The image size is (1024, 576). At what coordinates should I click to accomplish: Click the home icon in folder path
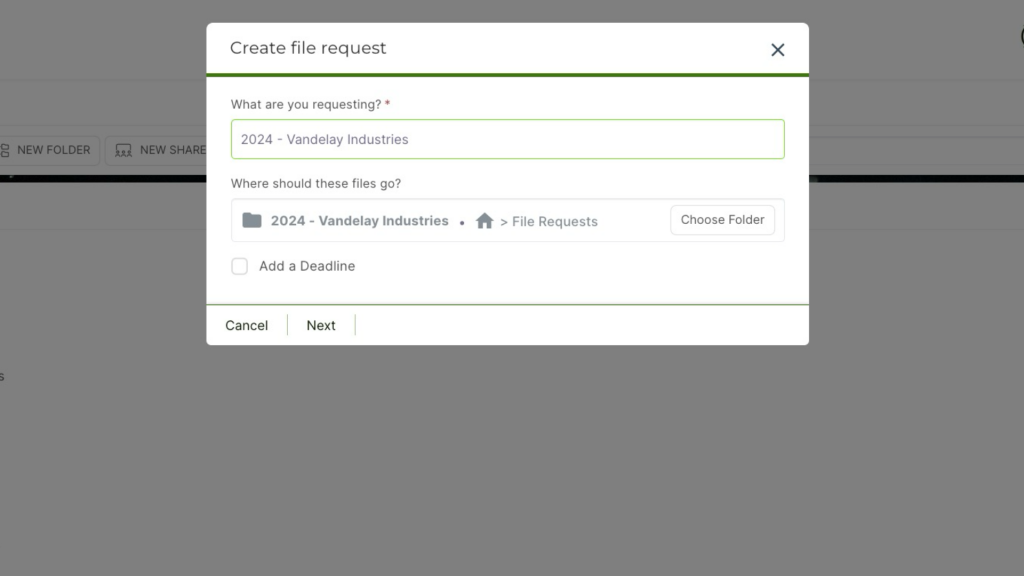(x=485, y=221)
